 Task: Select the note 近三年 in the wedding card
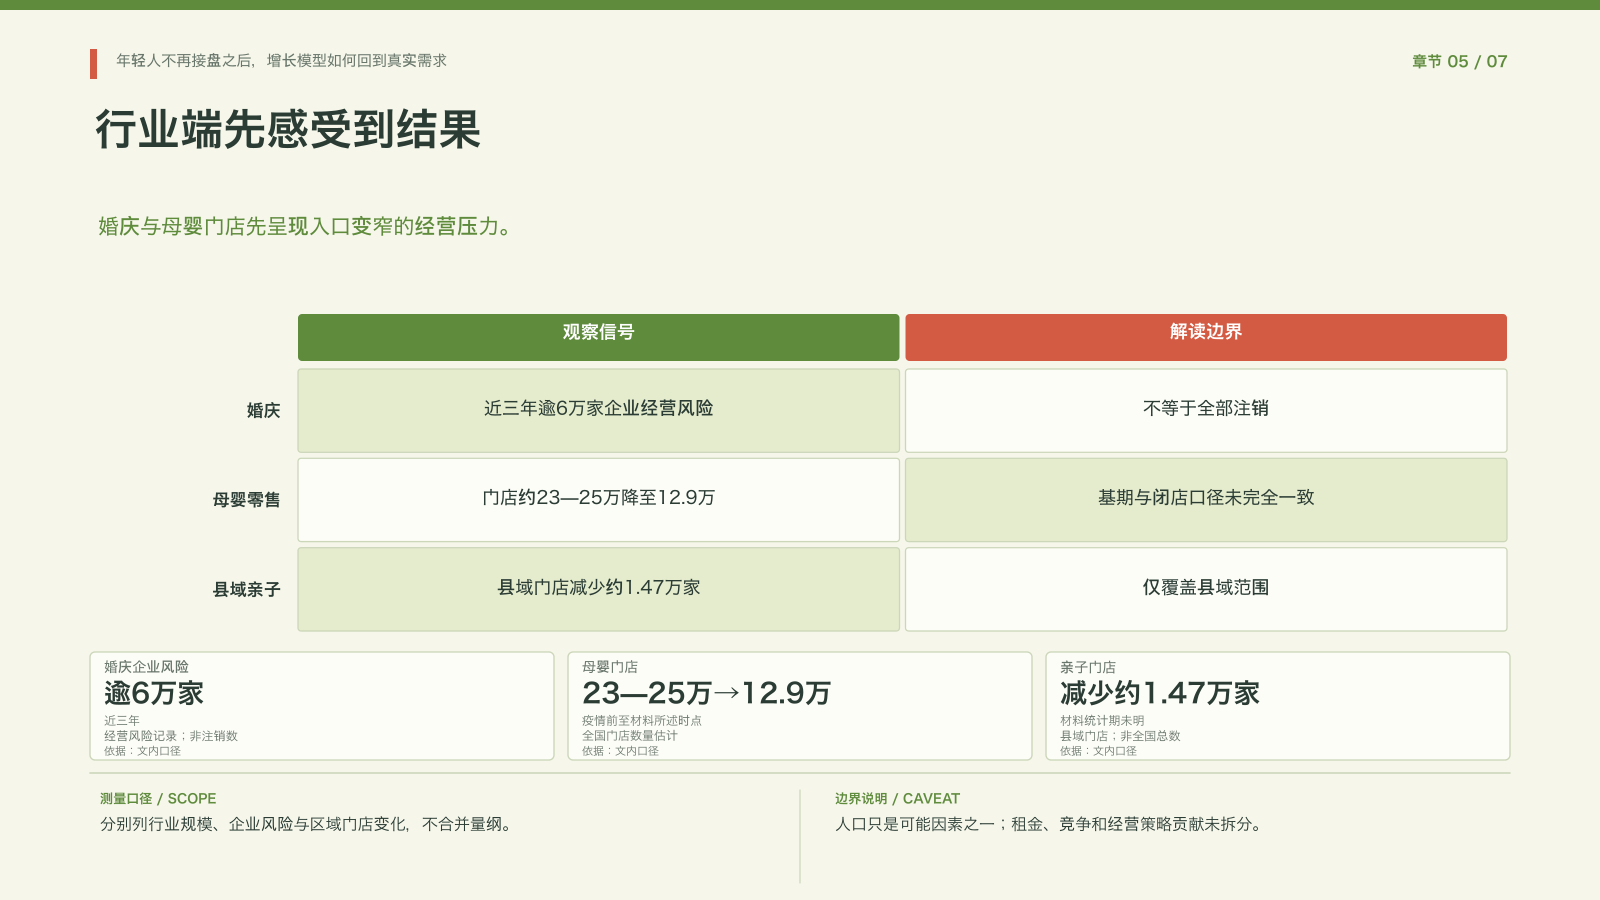(122, 721)
